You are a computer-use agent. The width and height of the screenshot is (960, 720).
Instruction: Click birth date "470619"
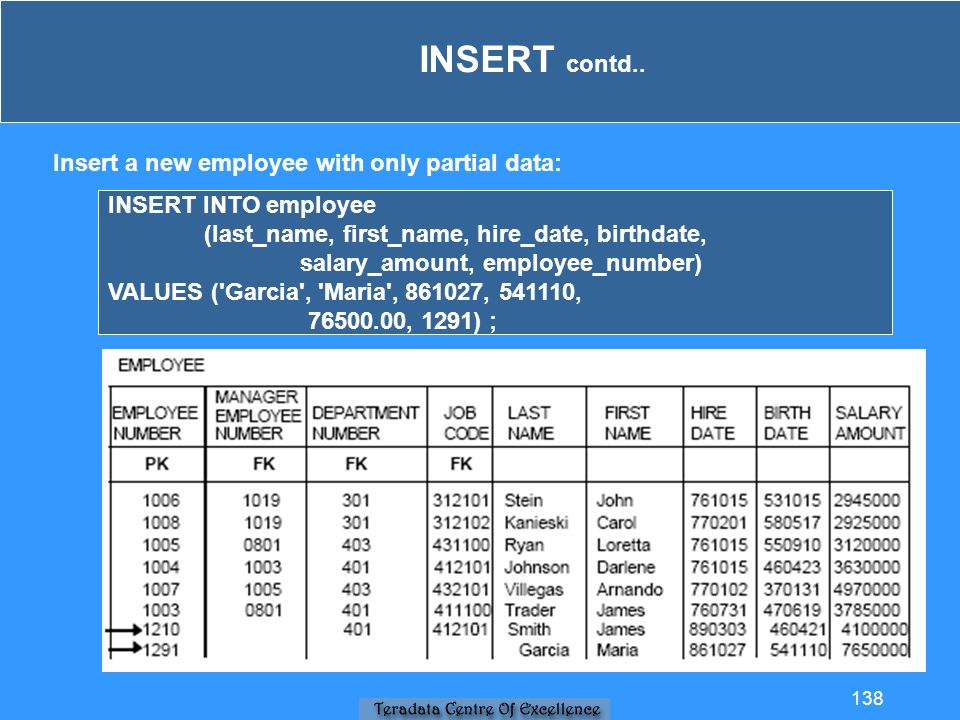792,610
